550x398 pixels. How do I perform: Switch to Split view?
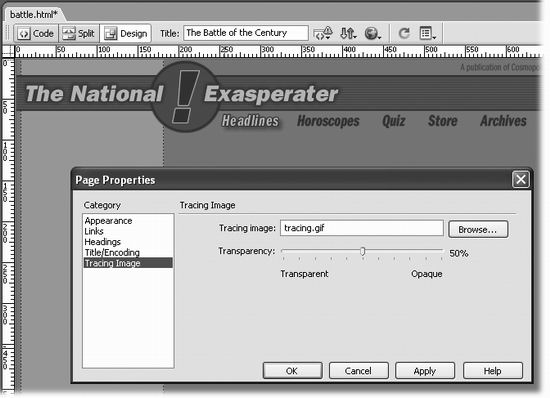point(79,34)
